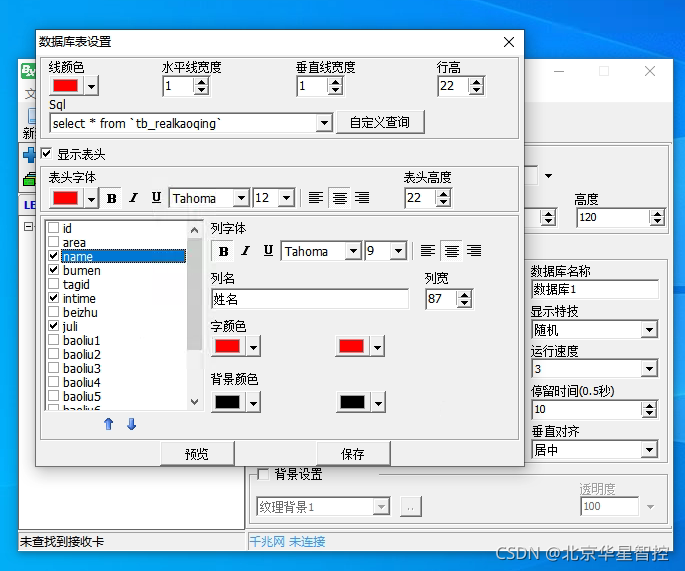Open the header font name dropdown
Viewport: 685px width, 571px height.
coord(241,198)
